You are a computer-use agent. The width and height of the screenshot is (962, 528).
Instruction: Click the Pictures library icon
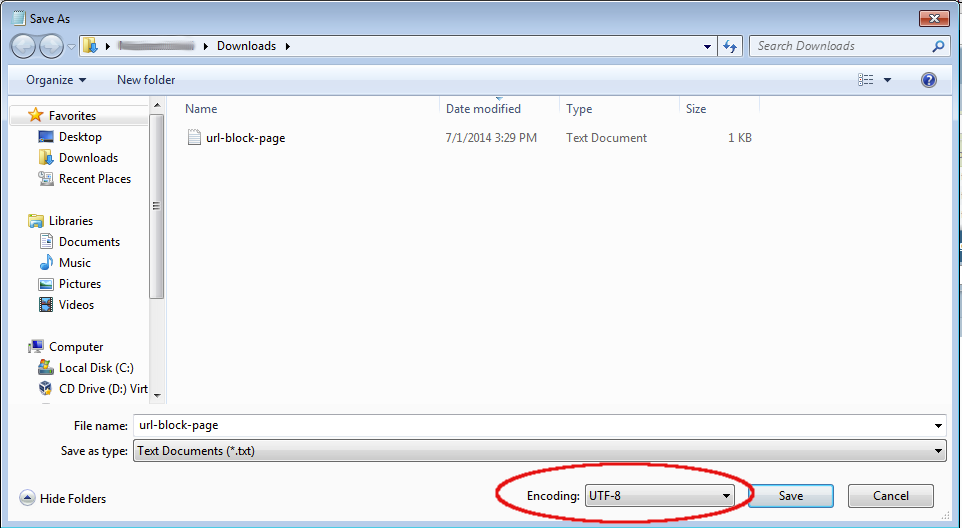coord(45,284)
